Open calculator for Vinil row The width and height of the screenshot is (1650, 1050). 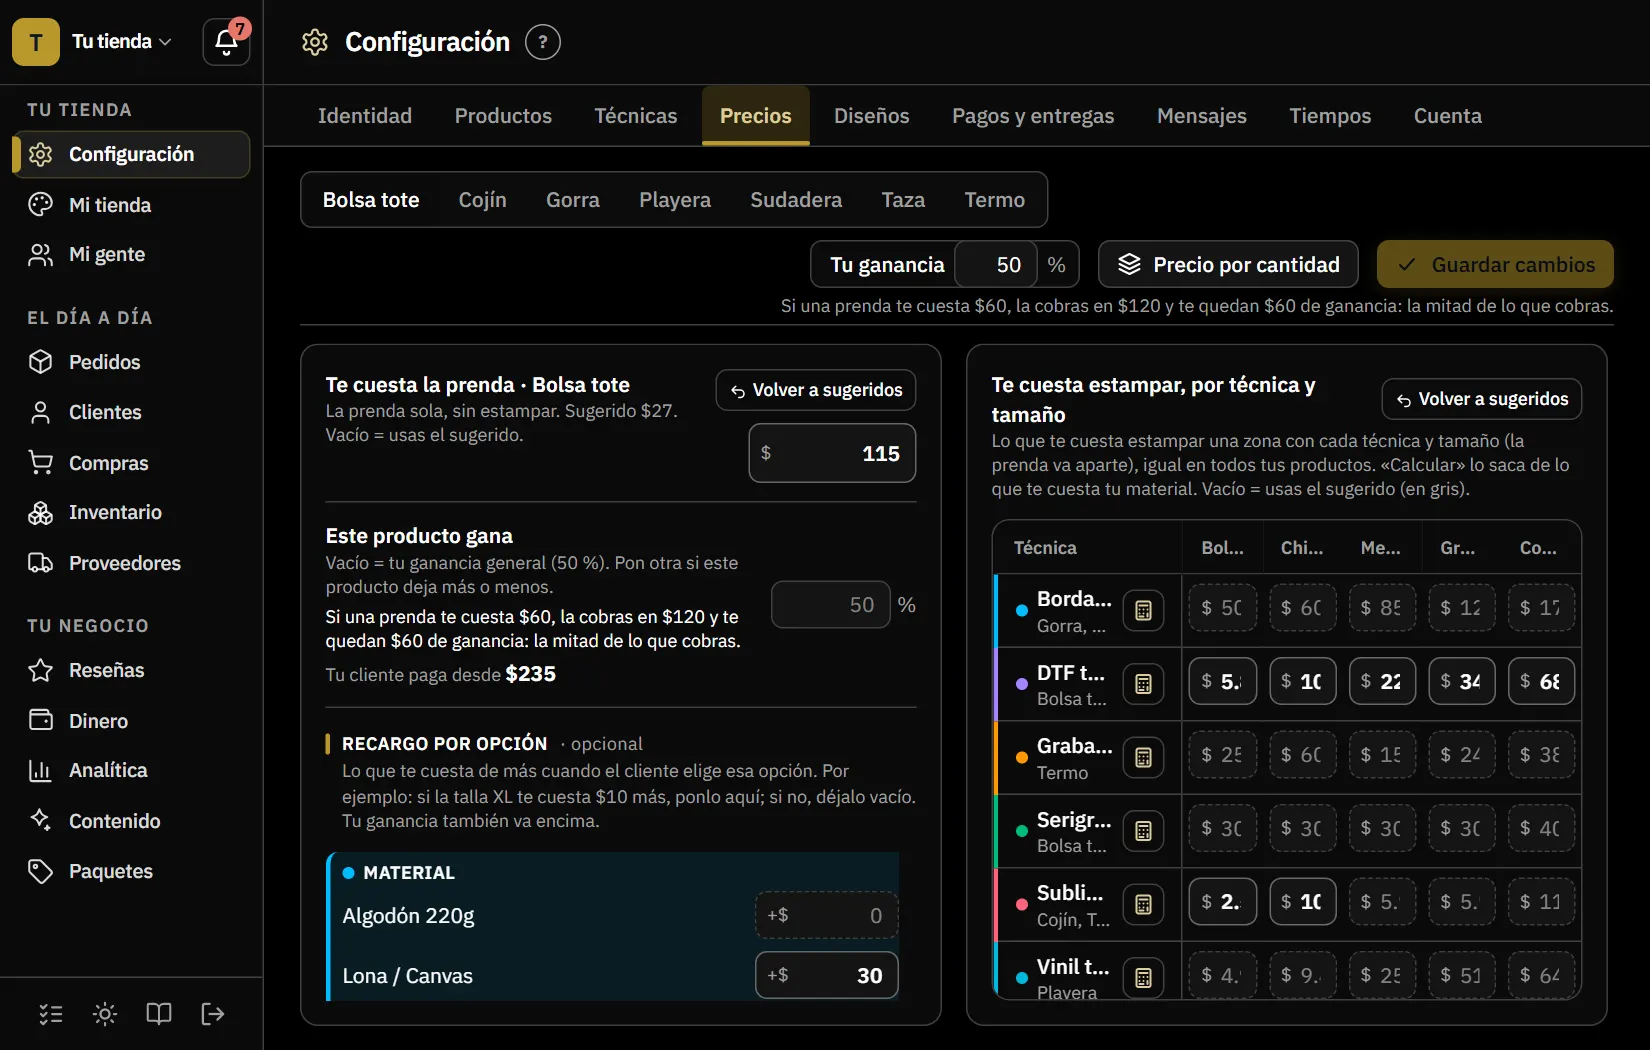[x=1143, y=977]
